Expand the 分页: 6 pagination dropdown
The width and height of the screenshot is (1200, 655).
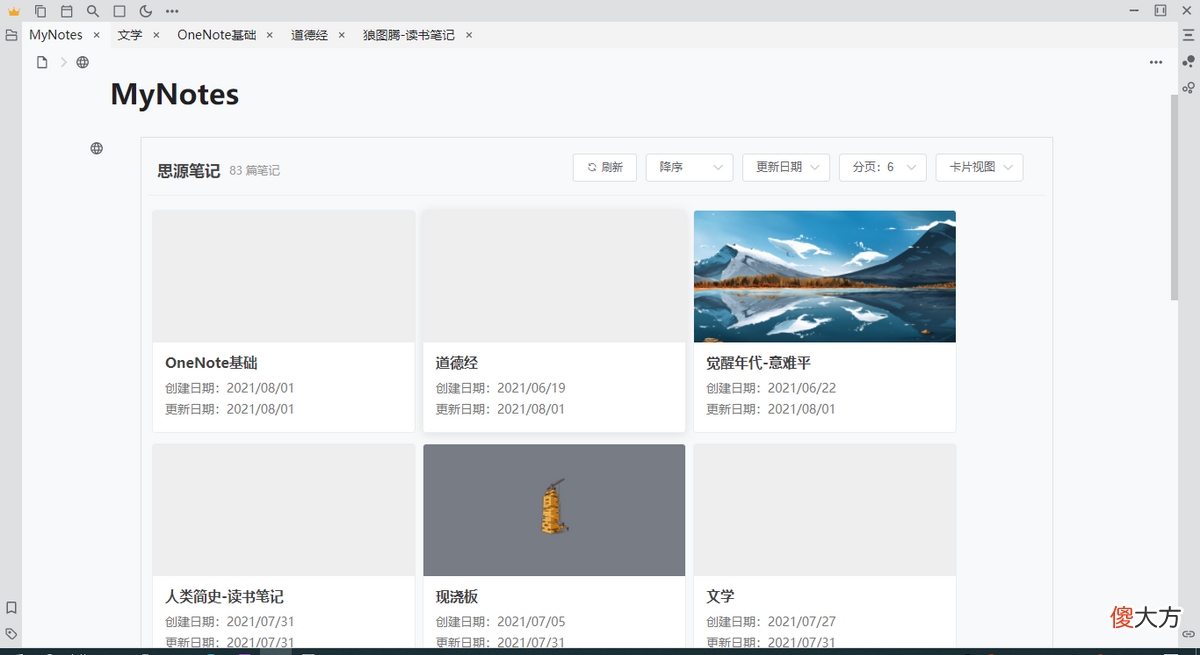[x=883, y=168]
